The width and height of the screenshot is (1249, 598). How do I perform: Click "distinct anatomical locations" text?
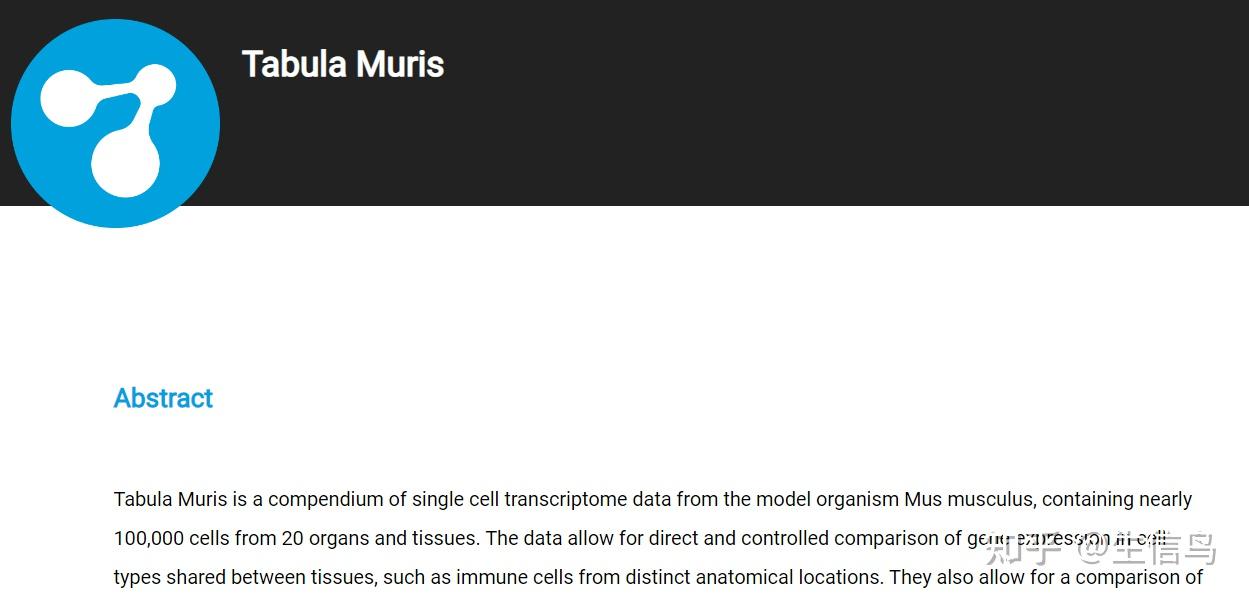[x=758, y=577]
